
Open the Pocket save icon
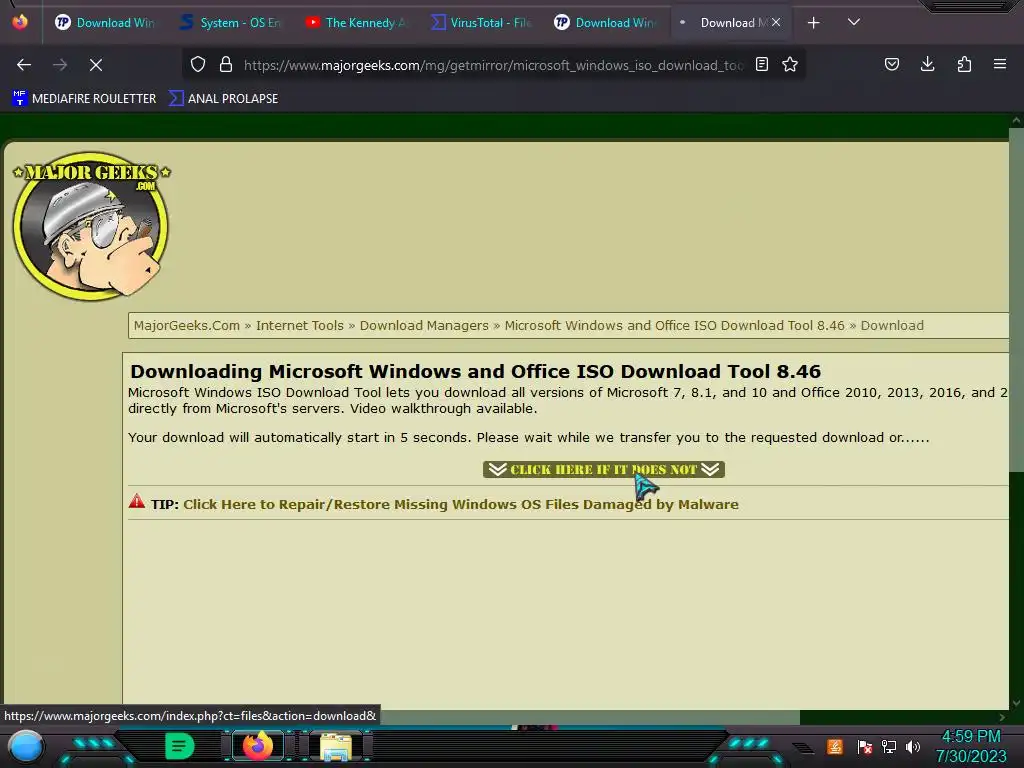pyautogui.click(x=891, y=64)
